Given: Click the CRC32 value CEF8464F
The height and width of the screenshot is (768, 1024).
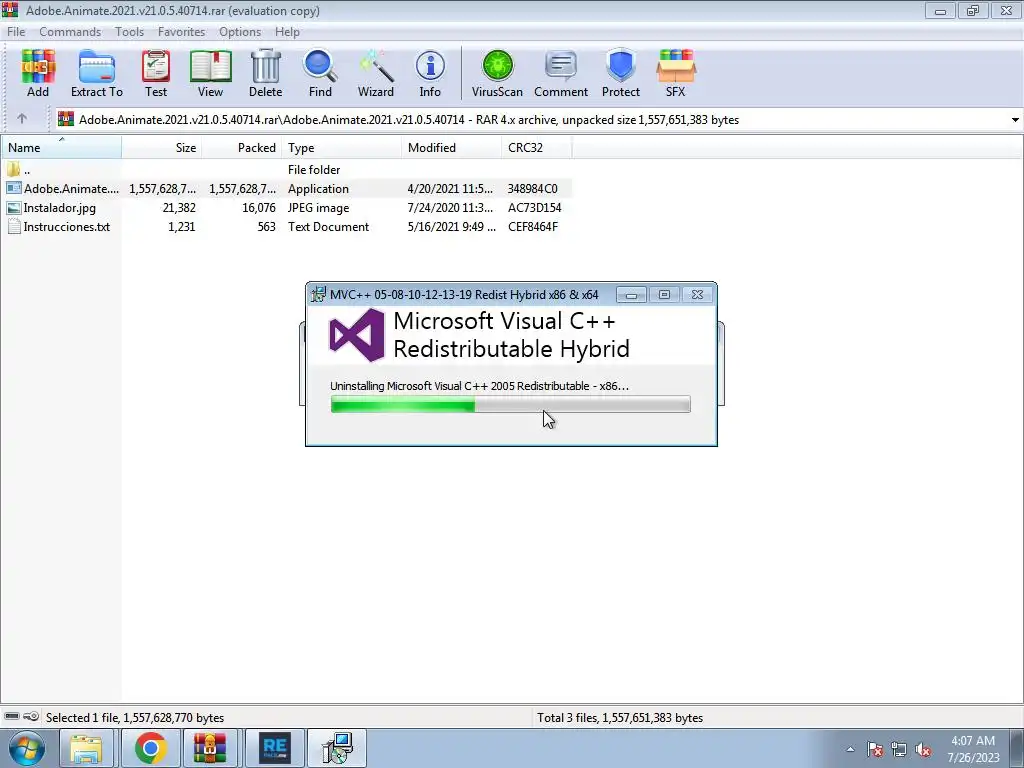Looking at the screenshot, I should (533, 227).
